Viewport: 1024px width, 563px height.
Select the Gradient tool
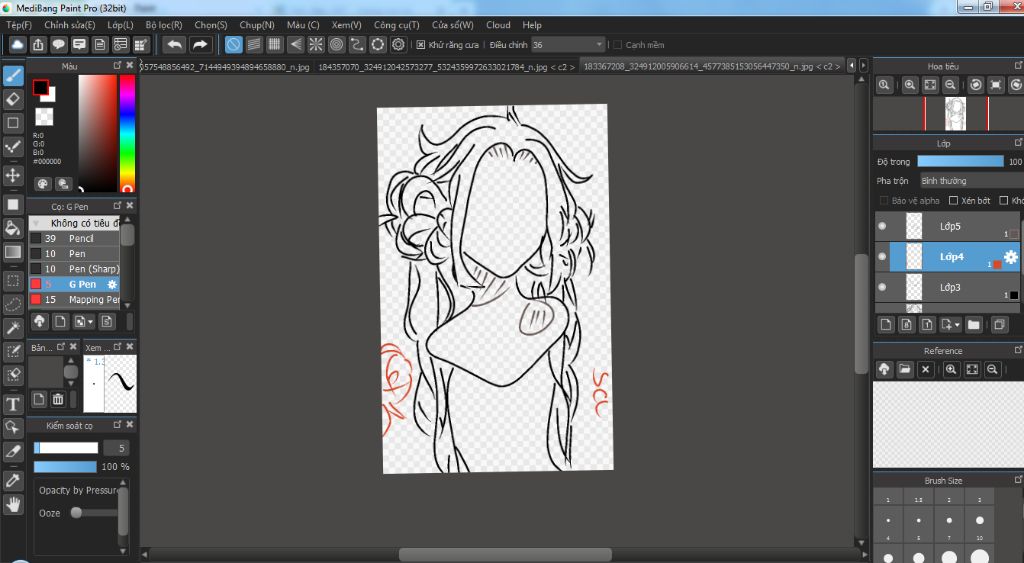pos(13,252)
